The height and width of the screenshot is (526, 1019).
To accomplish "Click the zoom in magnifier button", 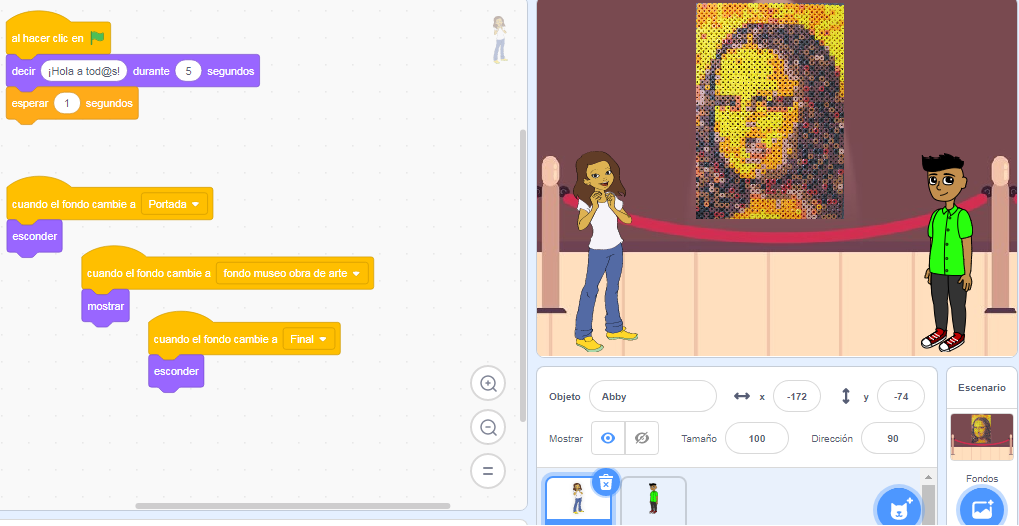I will (488, 384).
